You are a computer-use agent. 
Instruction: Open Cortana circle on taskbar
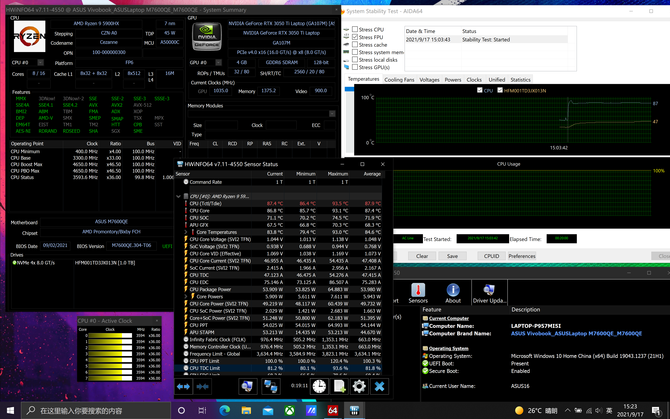[181, 410]
